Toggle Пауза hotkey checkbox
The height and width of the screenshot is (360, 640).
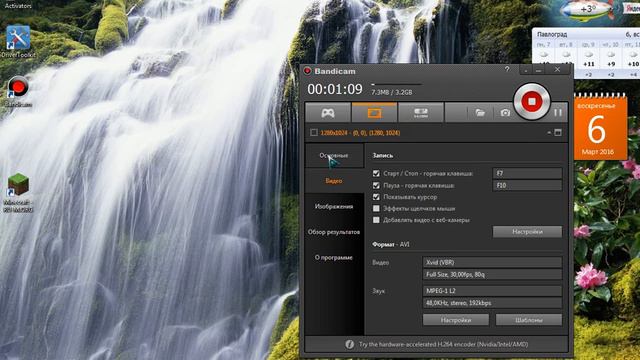click(376, 185)
